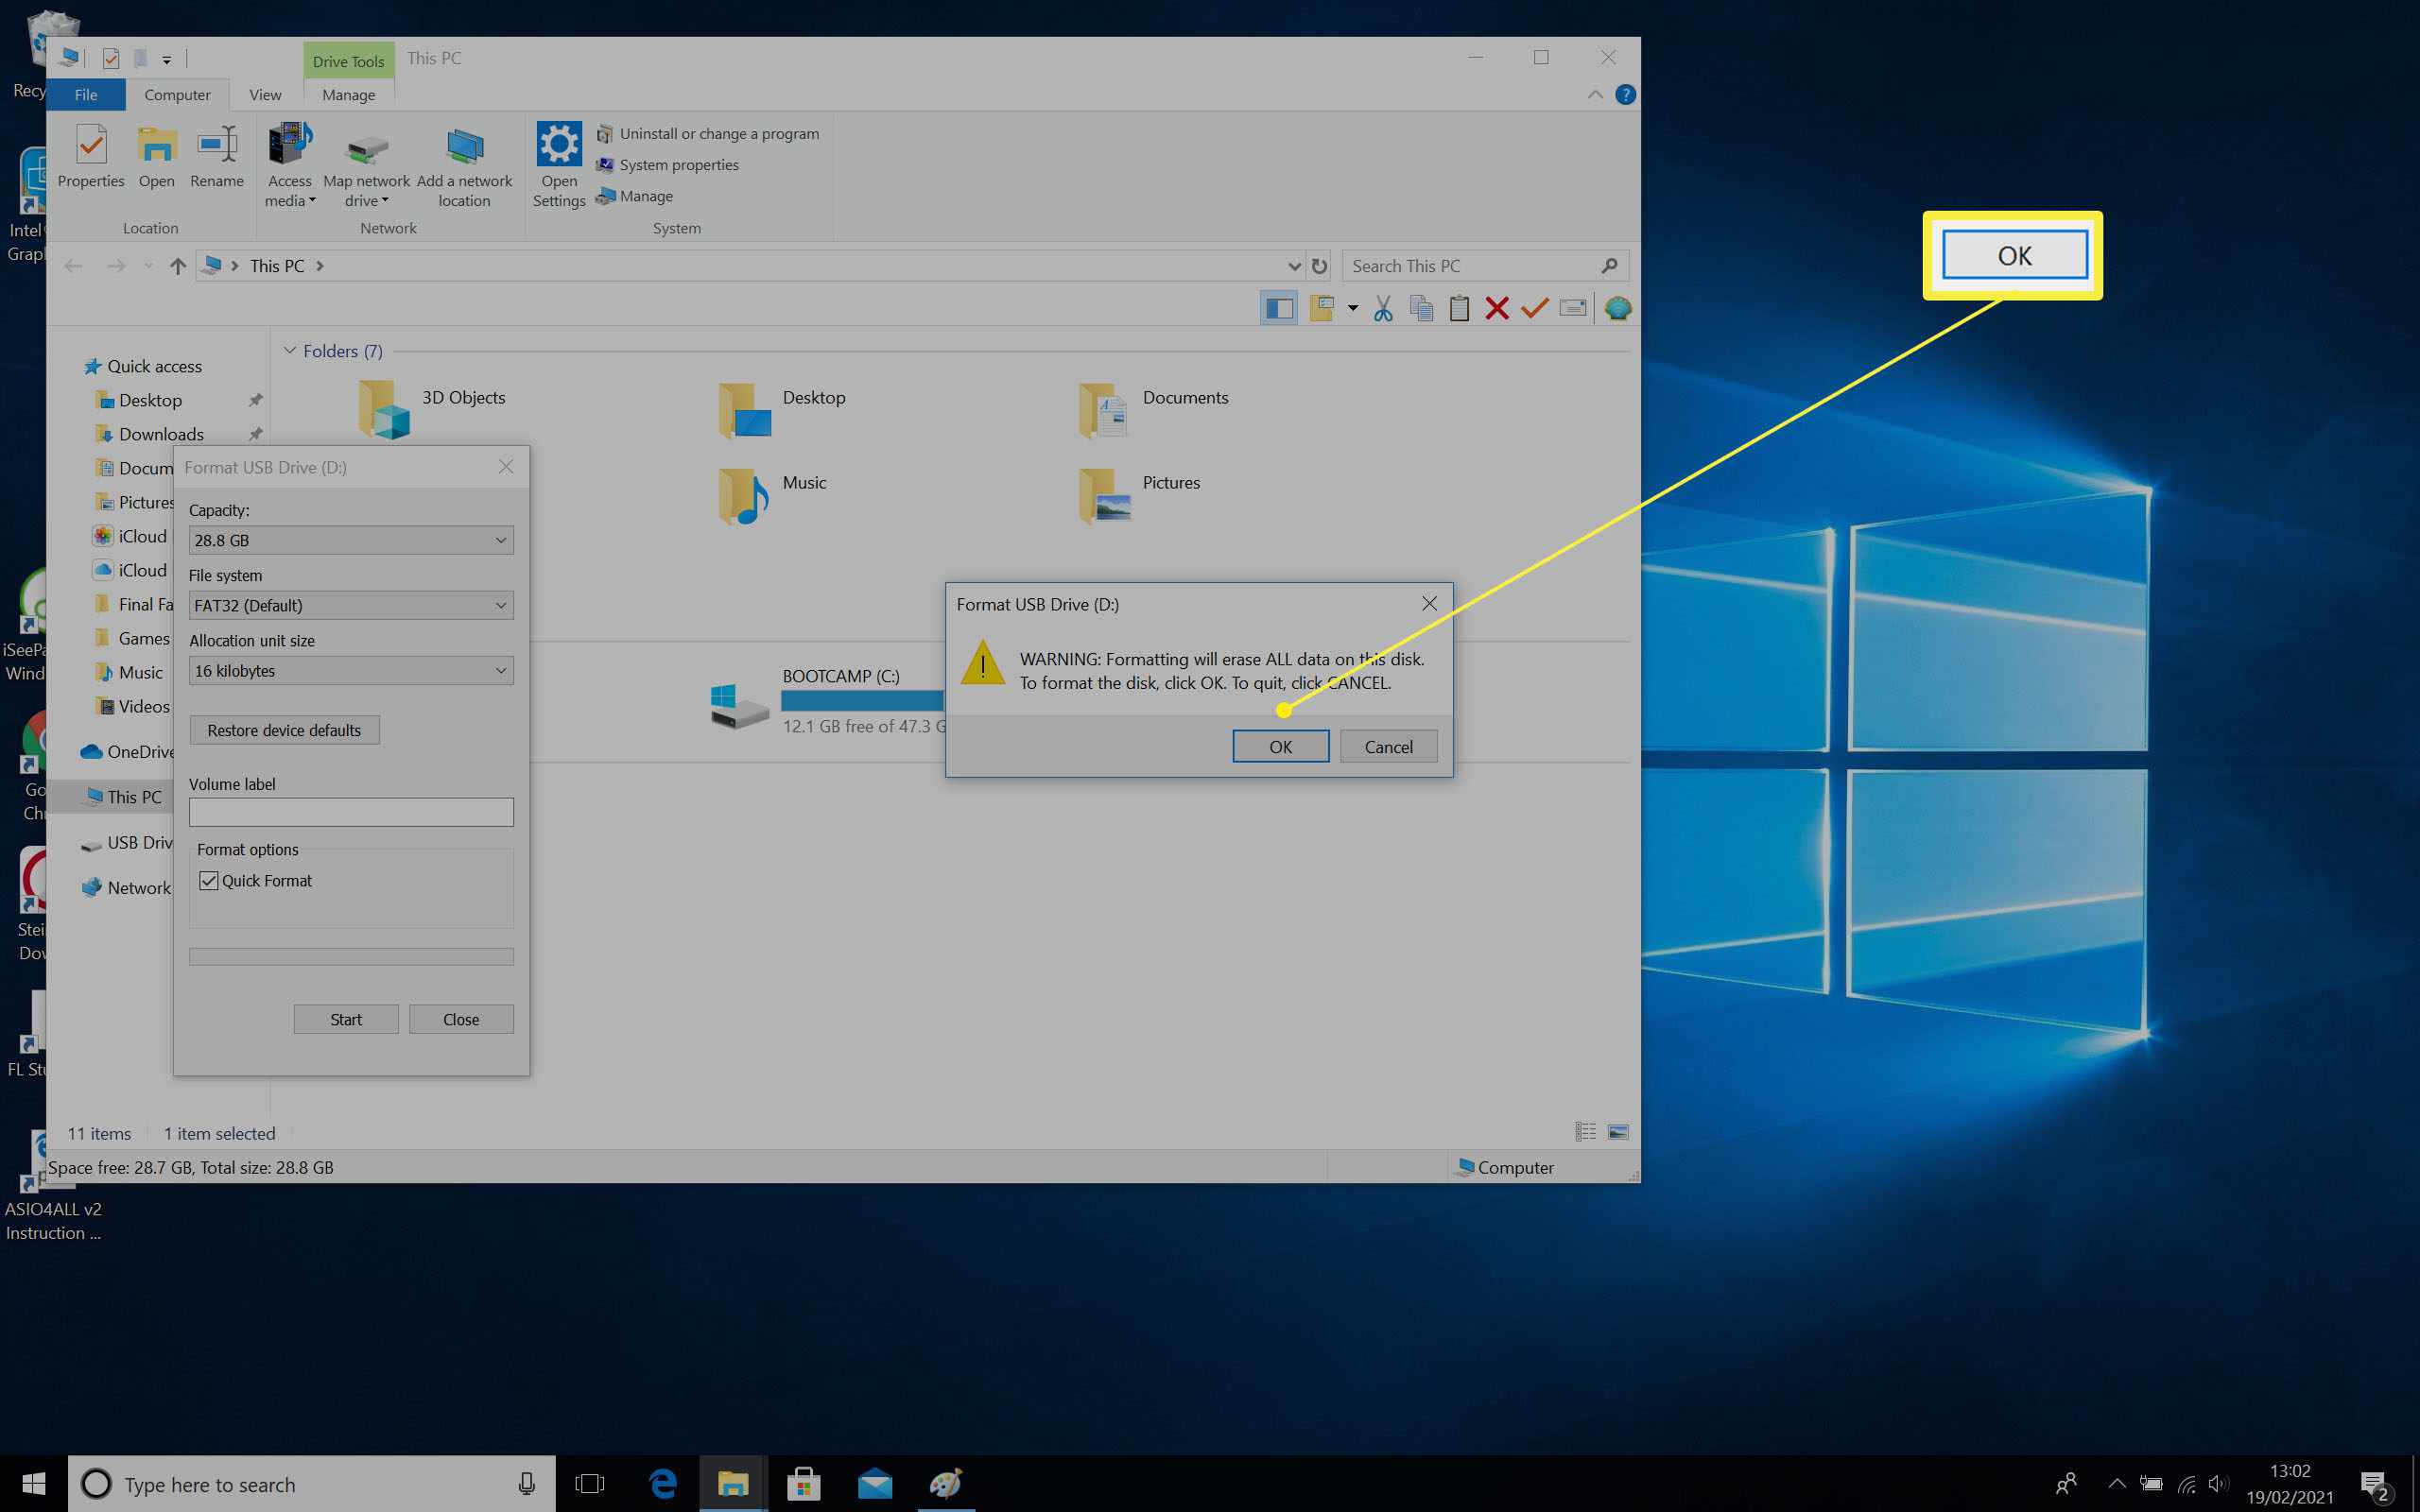
Task: Click the OK button to confirm formatting
Action: [x=1281, y=746]
